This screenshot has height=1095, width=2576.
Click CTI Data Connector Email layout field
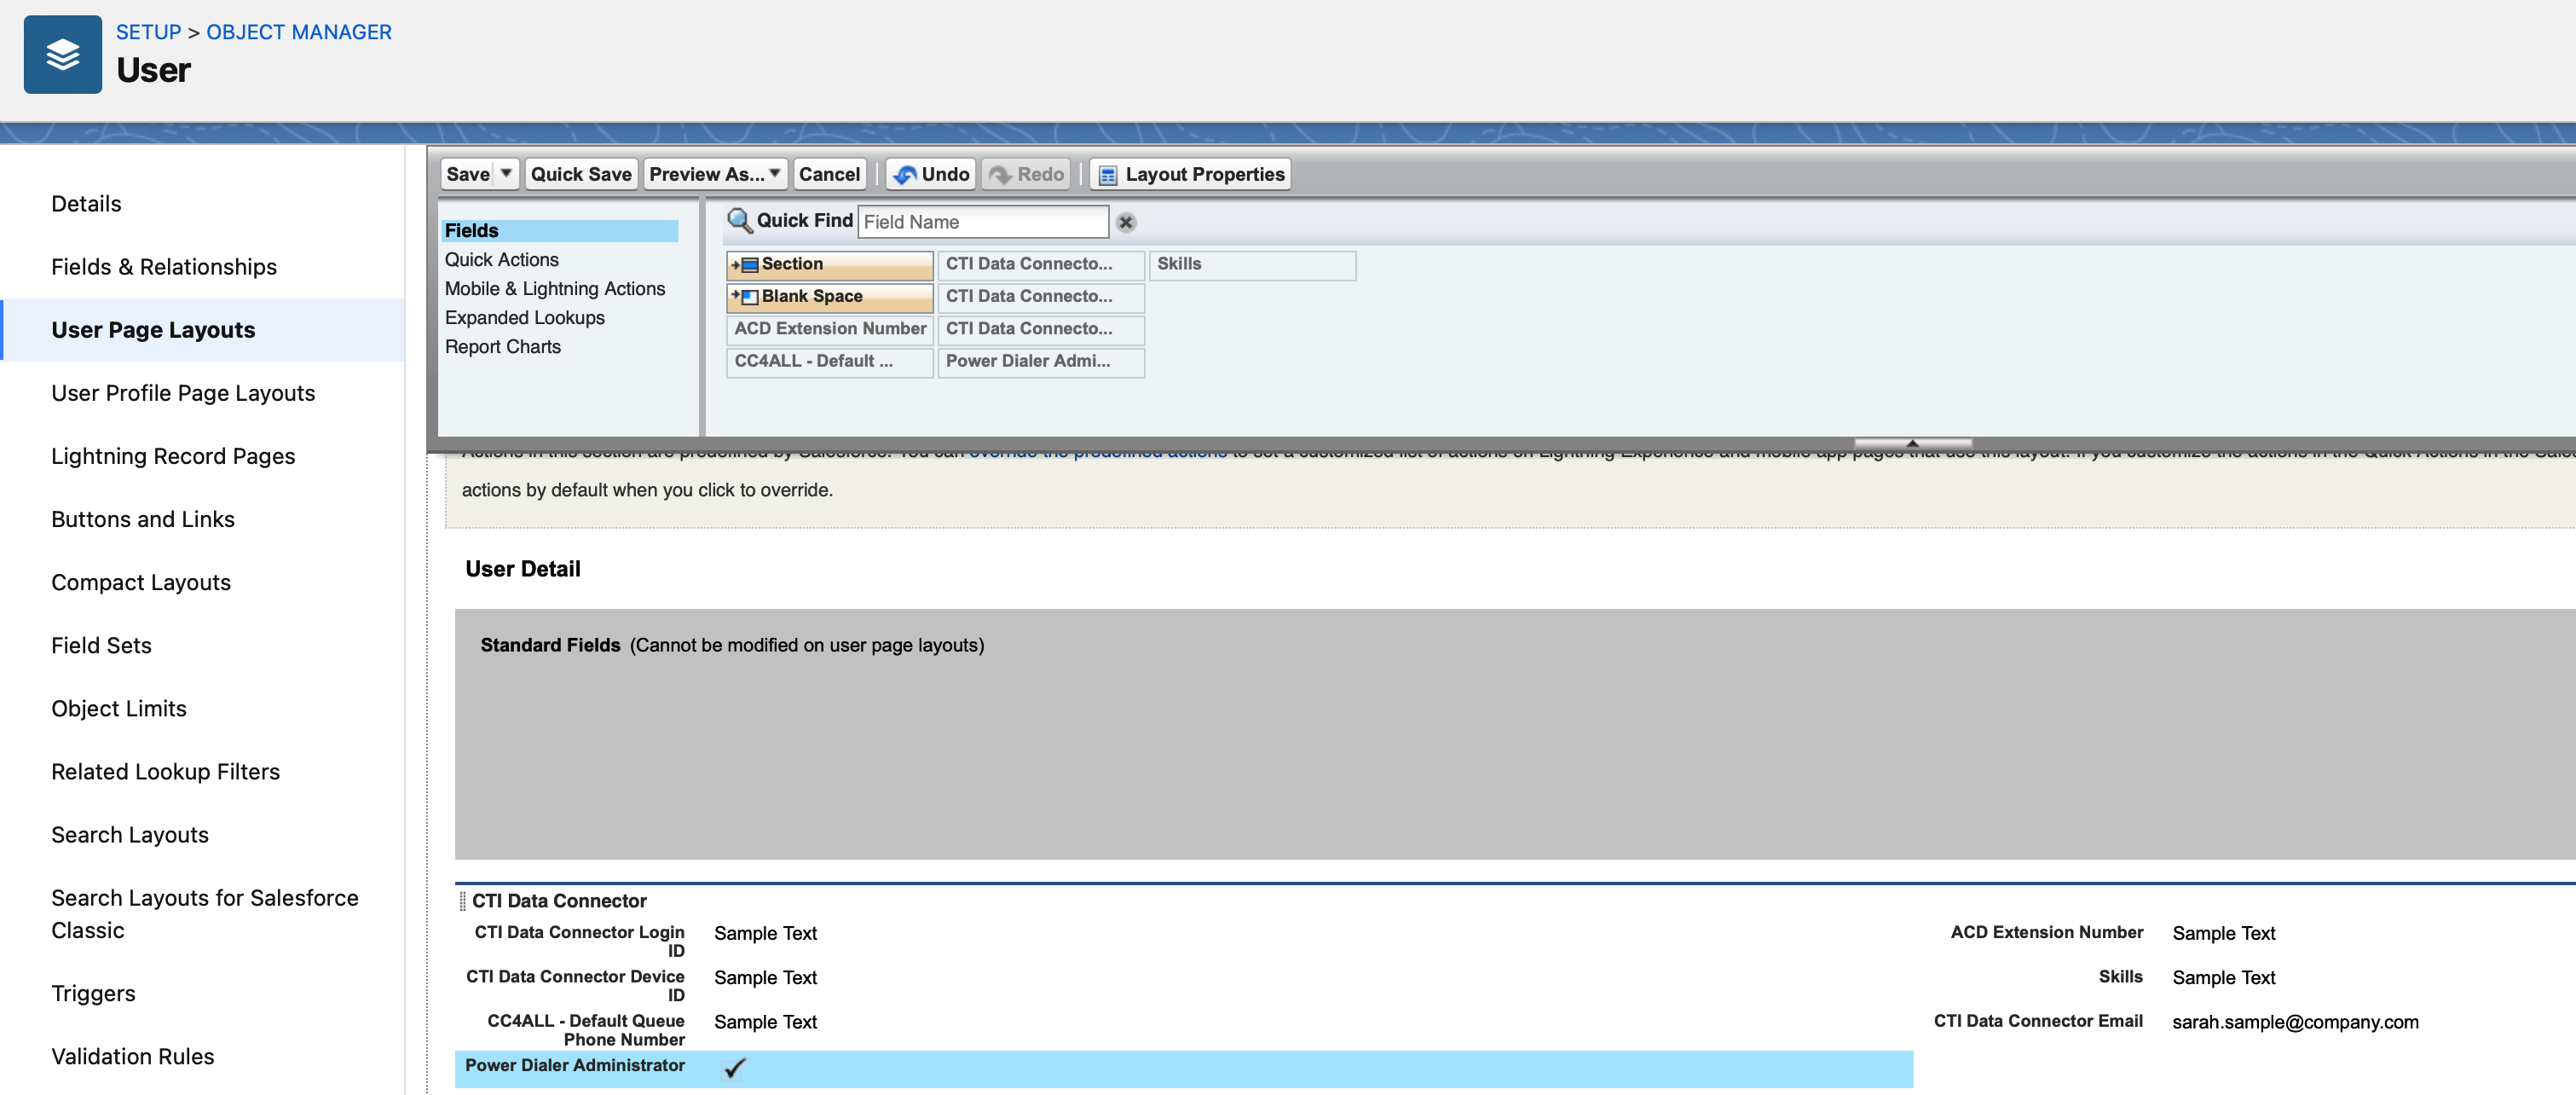coord(2038,1021)
